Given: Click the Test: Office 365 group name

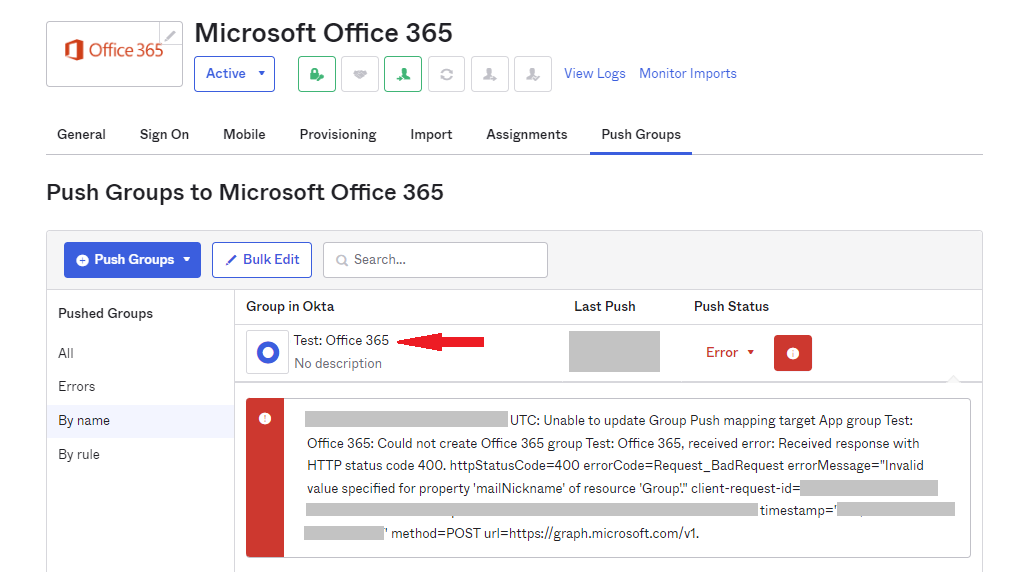Looking at the screenshot, I should pos(341,340).
